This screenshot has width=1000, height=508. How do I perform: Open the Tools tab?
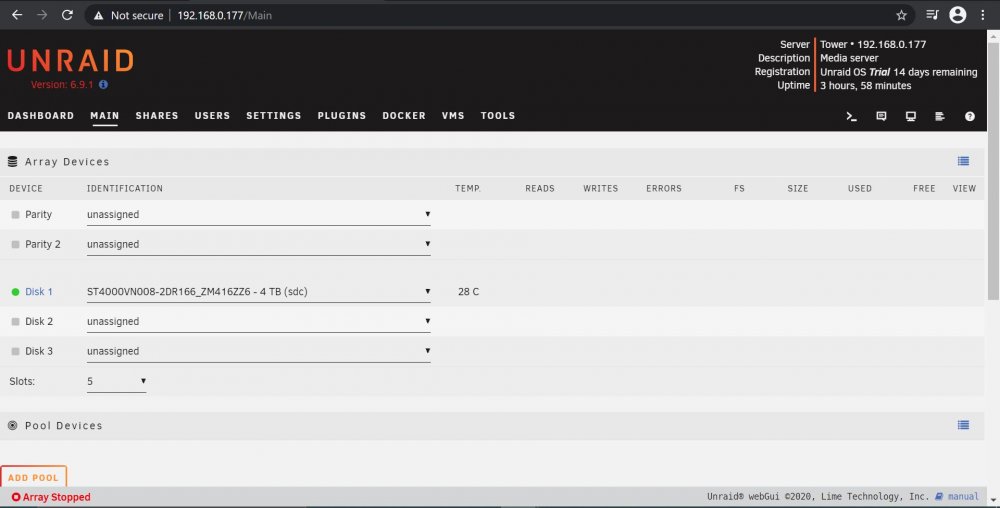pos(498,115)
